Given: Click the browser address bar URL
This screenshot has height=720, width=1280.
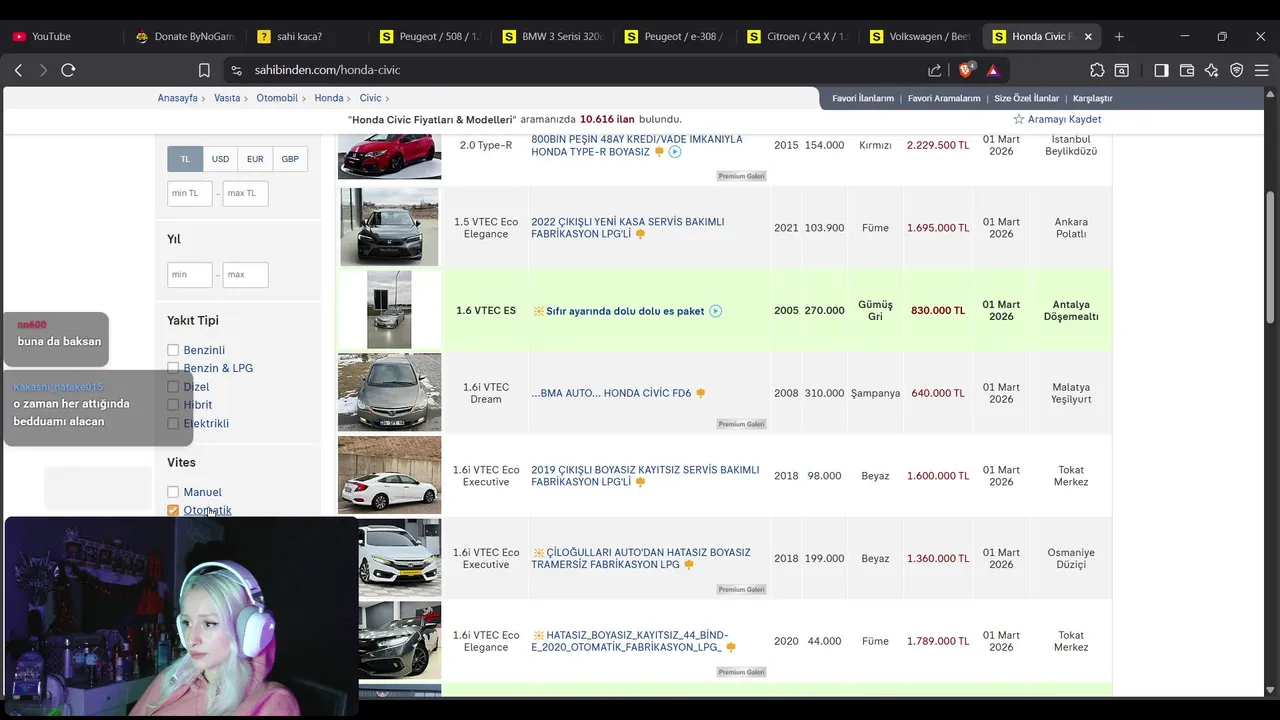Looking at the screenshot, I should pos(327,70).
